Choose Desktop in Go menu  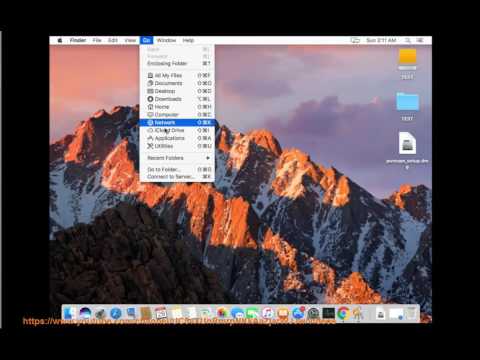click(x=177, y=91)
